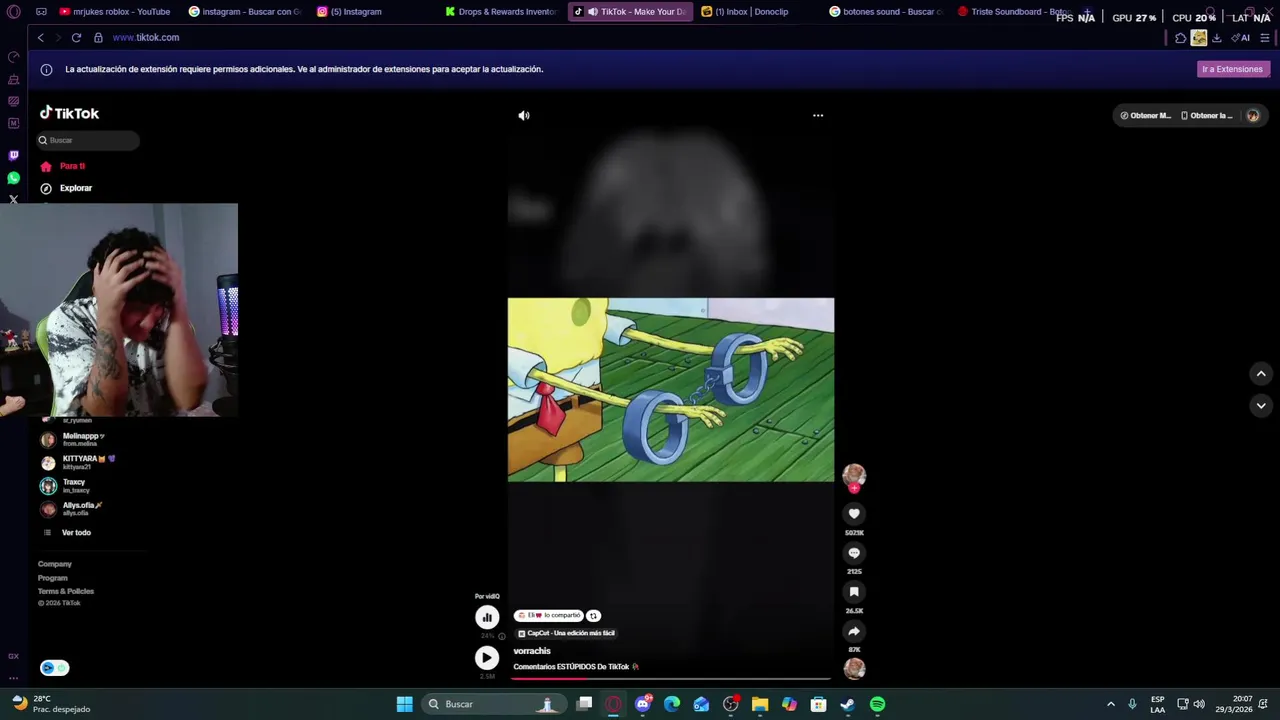Open the GX sidebar button
The height and width of the screenshot is (720, 1280).
tap(13, 656)
